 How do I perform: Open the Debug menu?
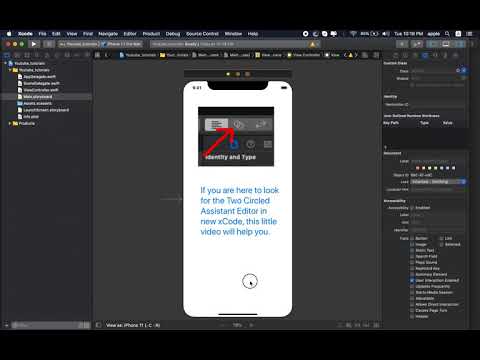click(173, 34)
